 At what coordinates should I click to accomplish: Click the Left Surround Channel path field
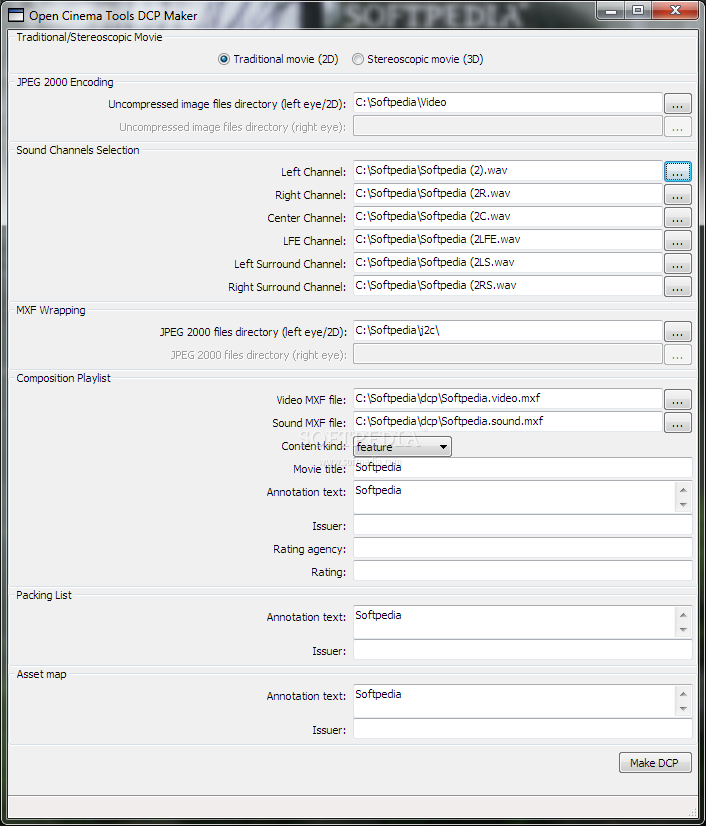coord(507,263)
